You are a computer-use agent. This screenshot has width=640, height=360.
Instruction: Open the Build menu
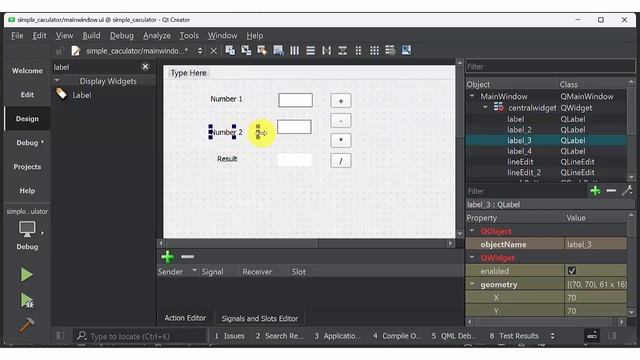tap(91, 36)
